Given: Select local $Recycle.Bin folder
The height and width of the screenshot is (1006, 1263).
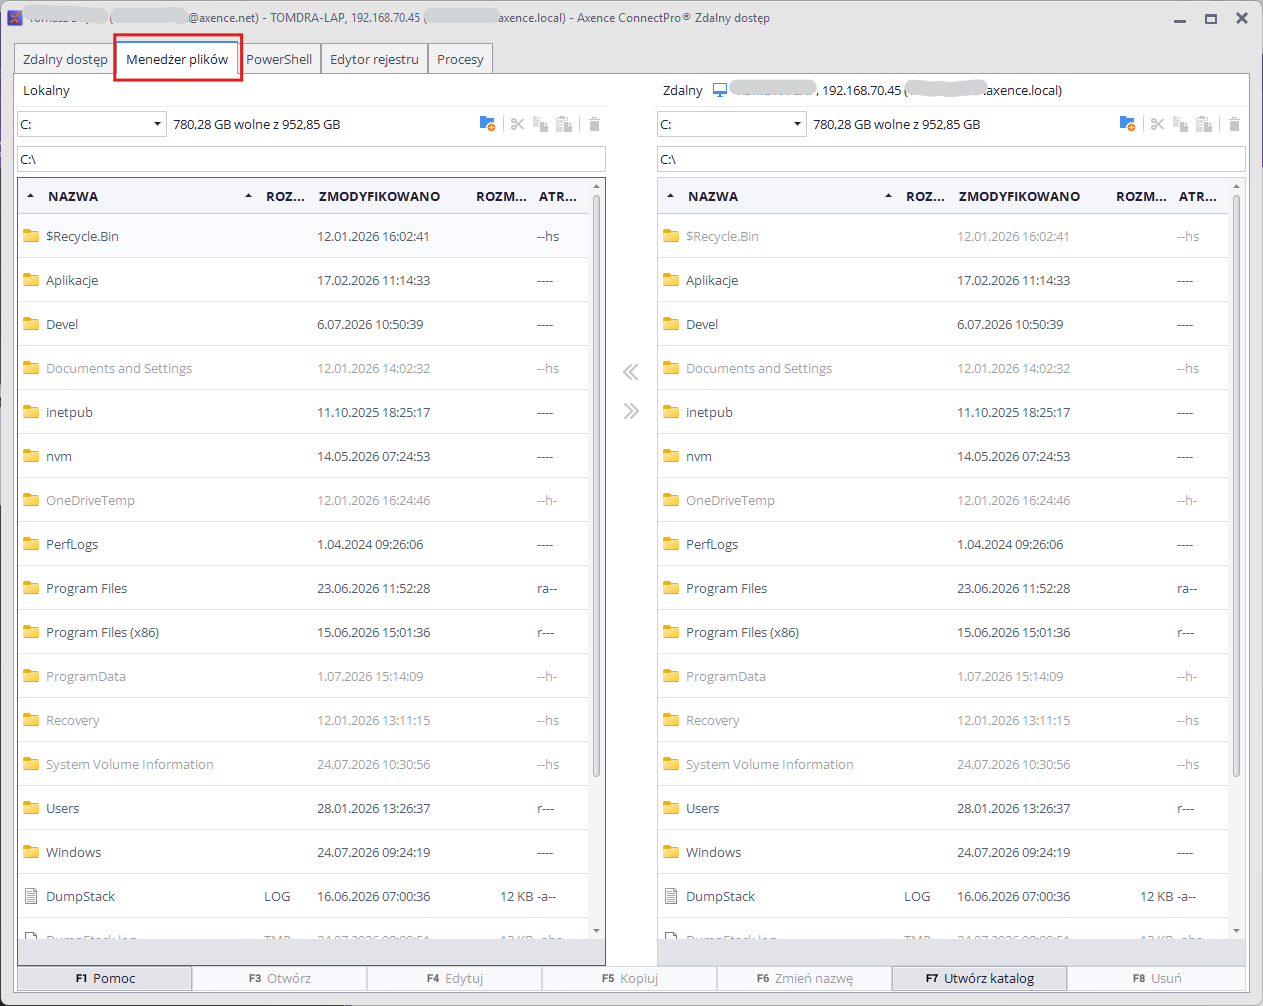Looking at the screenshot, I should tap(303, 236).
